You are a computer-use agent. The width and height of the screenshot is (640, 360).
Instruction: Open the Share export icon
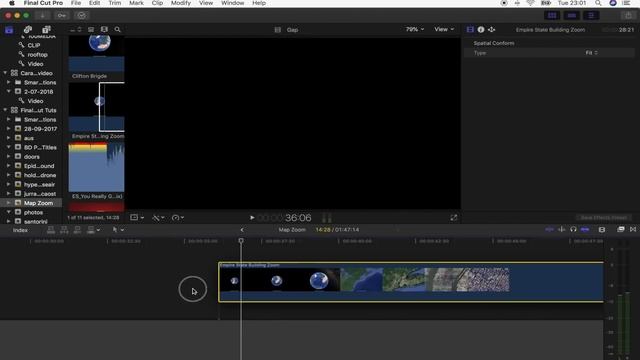(629, 16)
